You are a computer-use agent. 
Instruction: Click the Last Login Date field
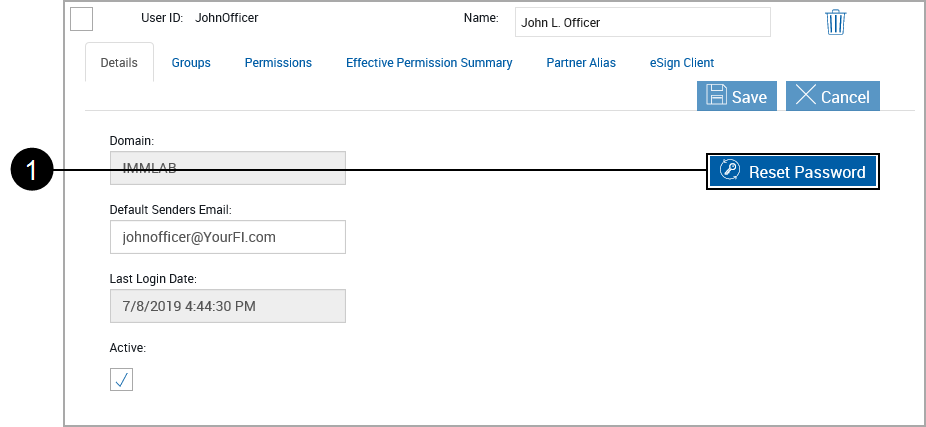[x=227, y=306]
